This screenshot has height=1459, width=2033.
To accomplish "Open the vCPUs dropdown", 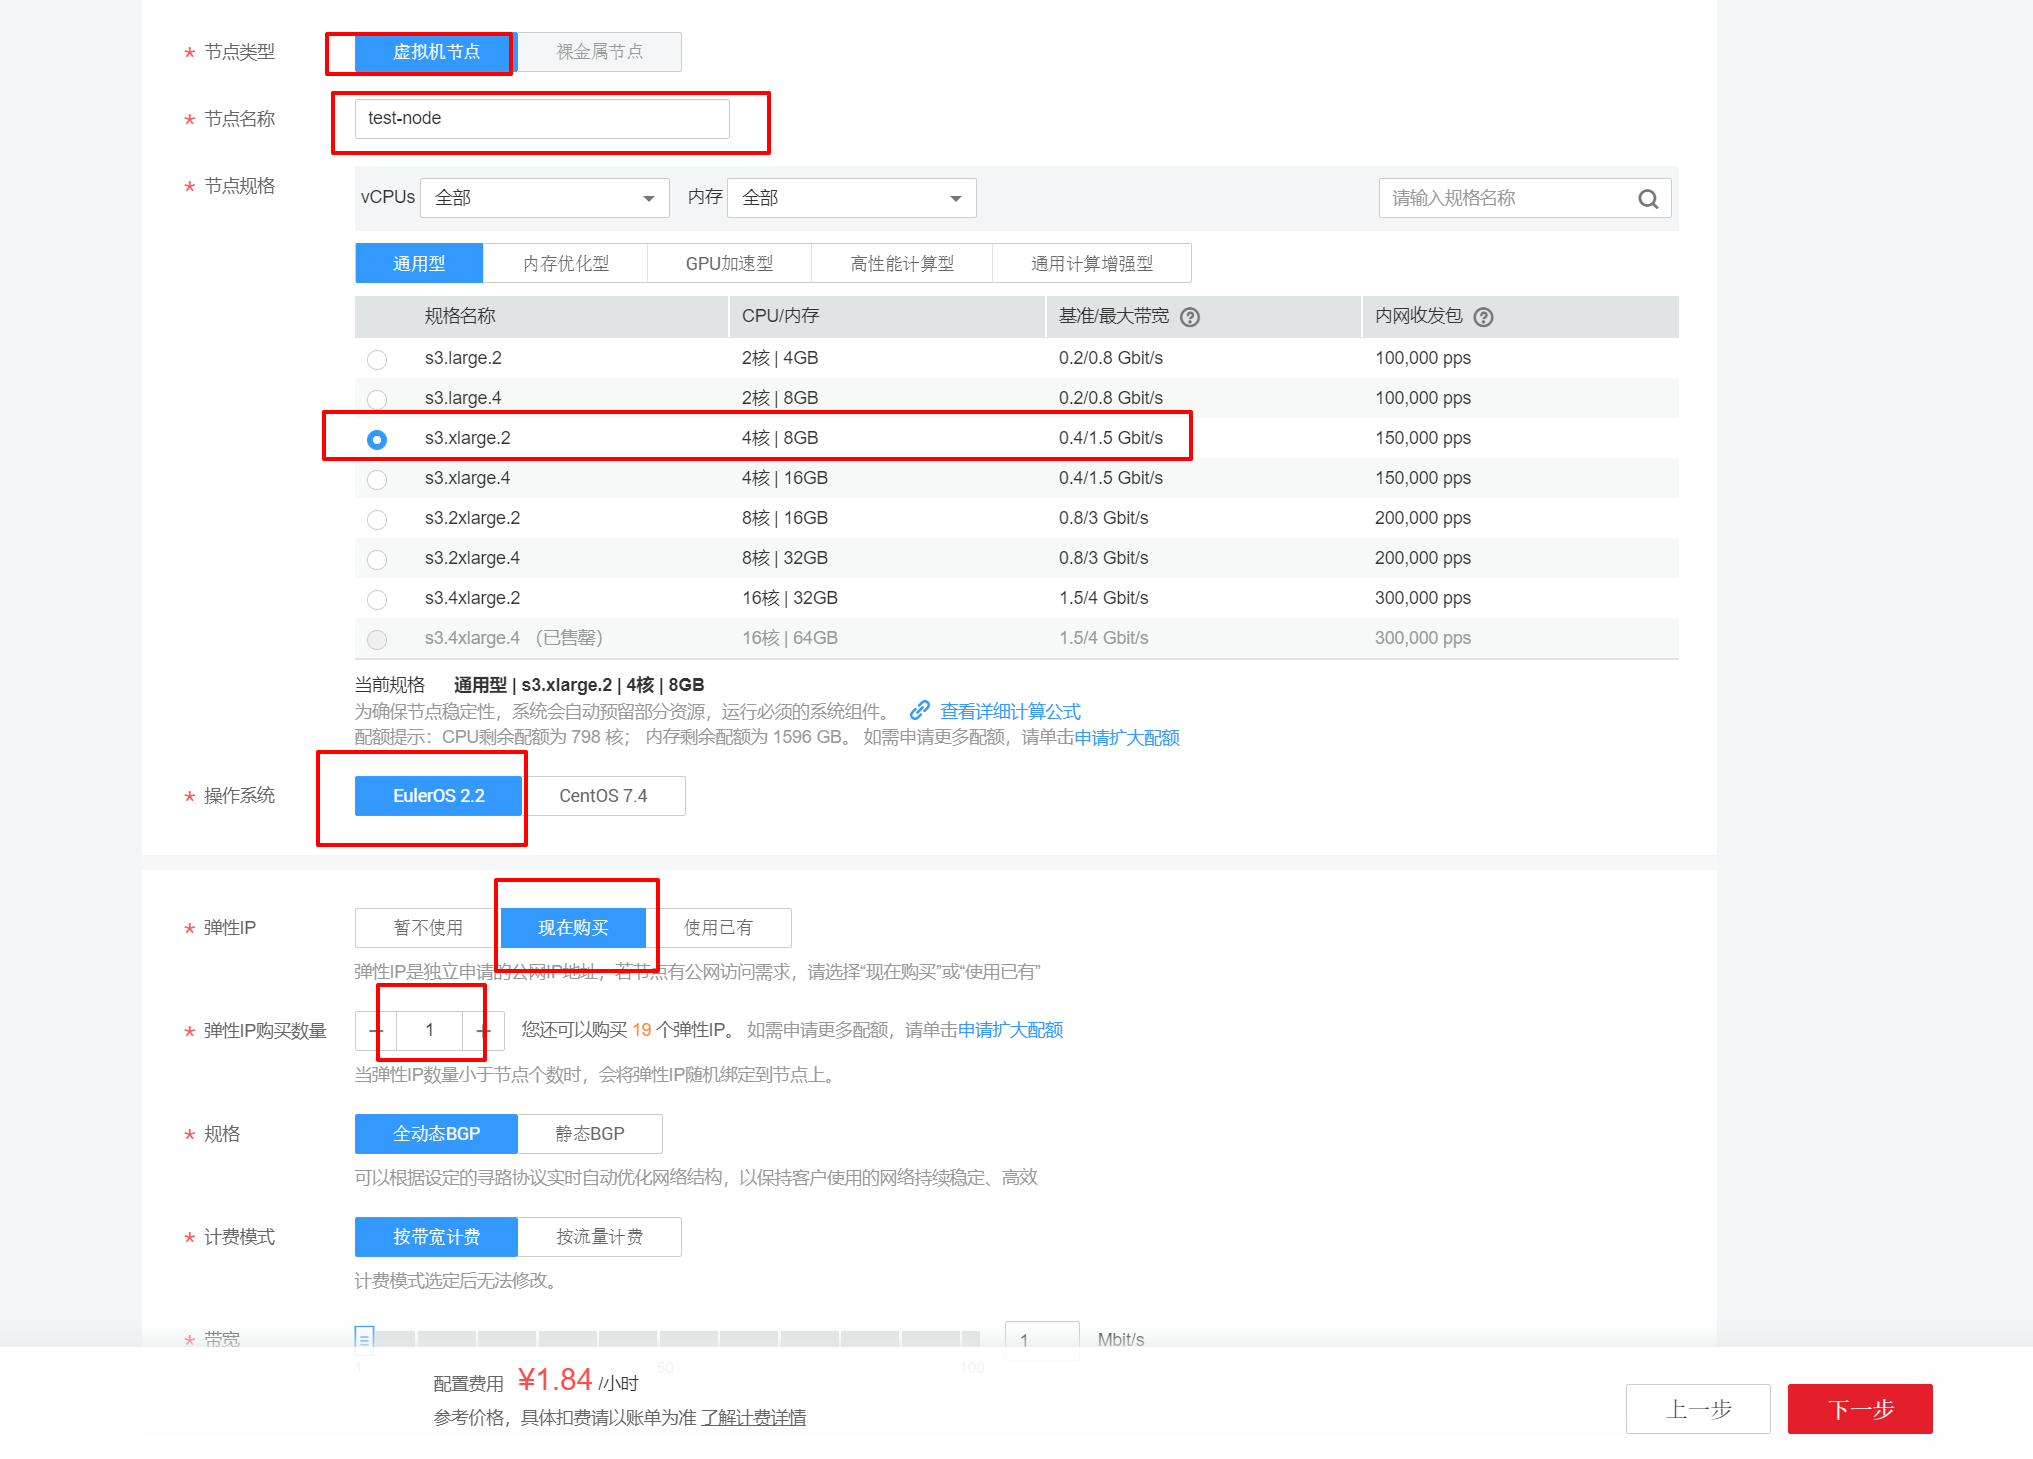I will 545,198.
